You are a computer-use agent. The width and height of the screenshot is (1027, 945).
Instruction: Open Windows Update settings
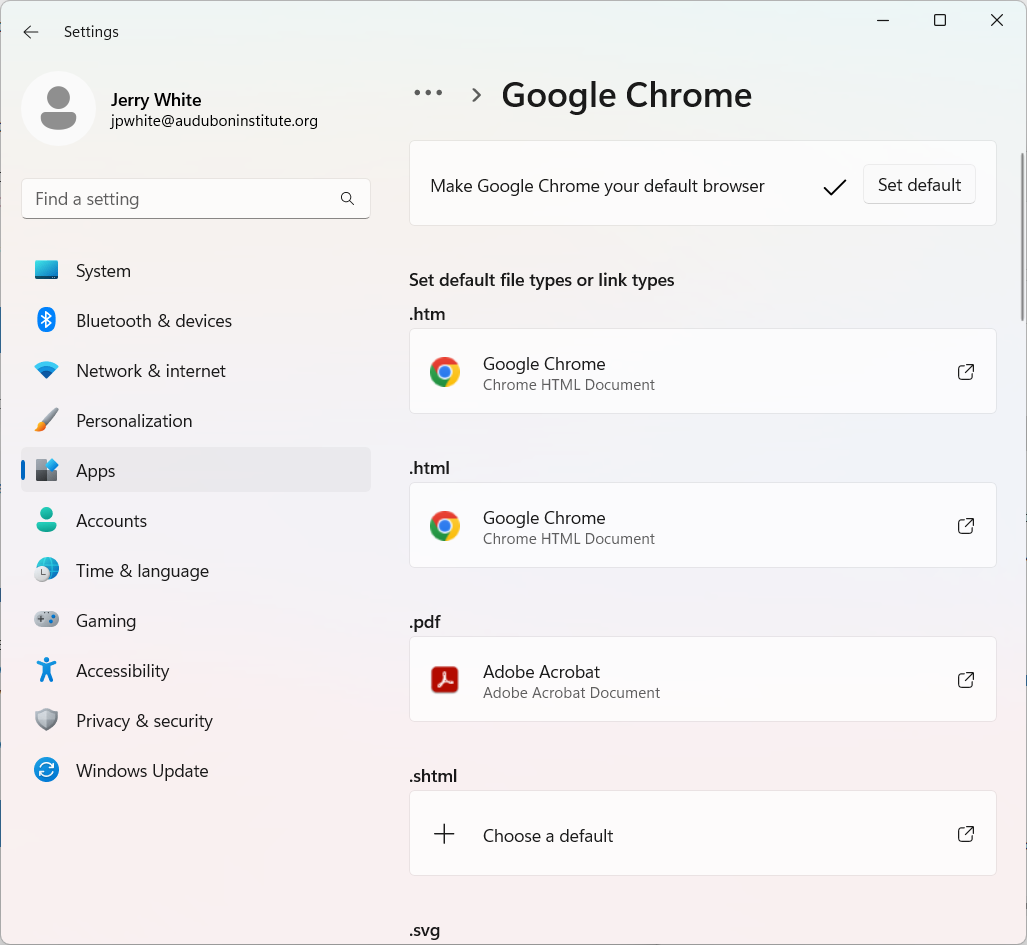[196, 771]
